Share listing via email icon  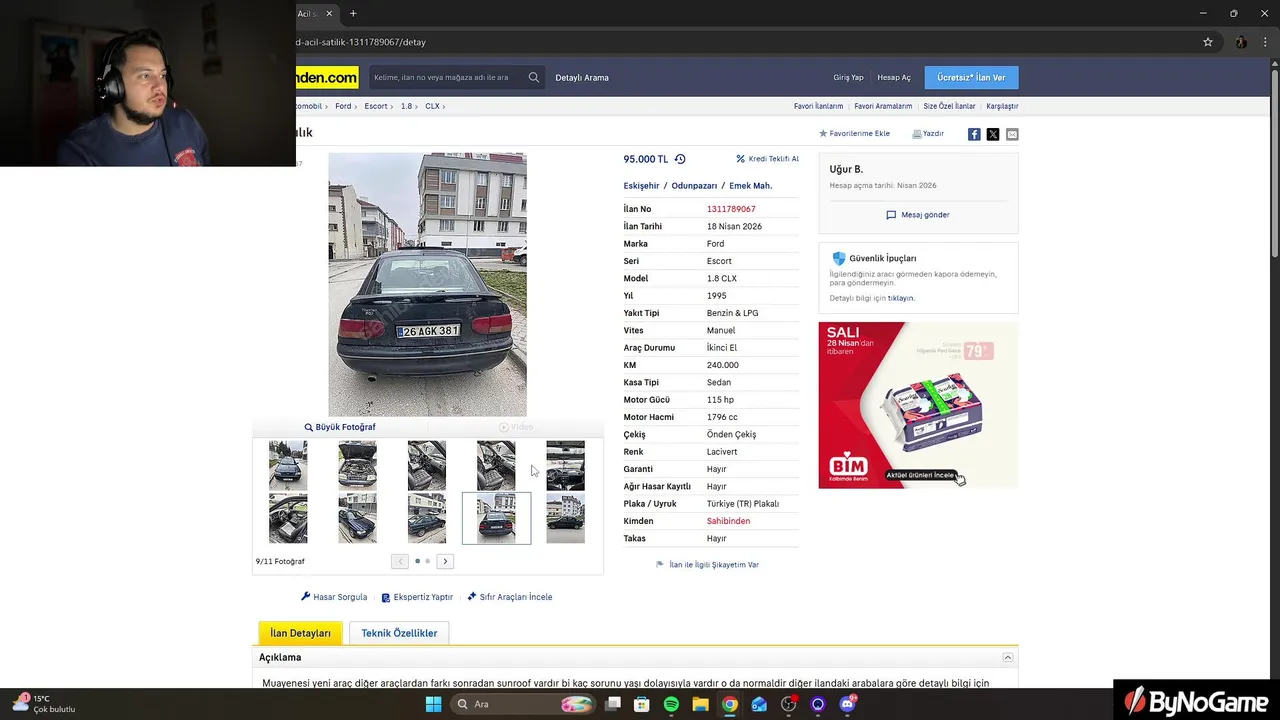click(1012, 134)
